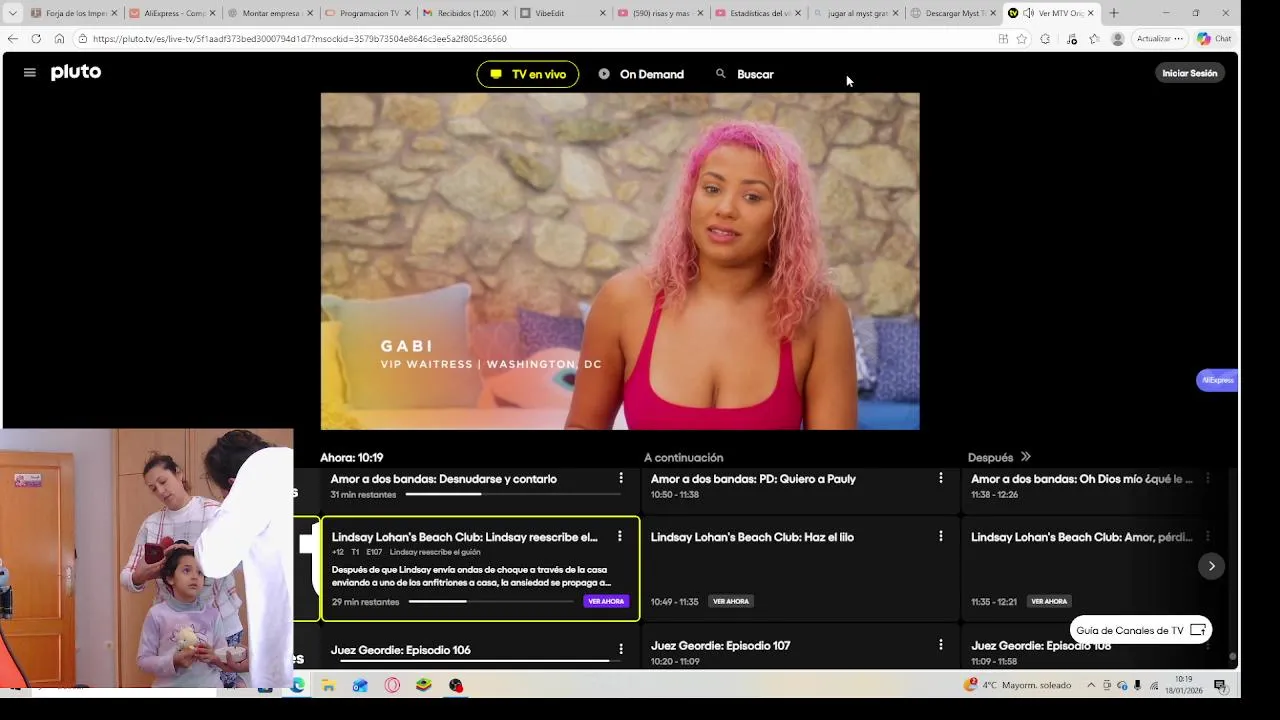The height and width of the screenshot is (720, 1280).
Task: Open Edge from the taskbar
Action: 298,685
